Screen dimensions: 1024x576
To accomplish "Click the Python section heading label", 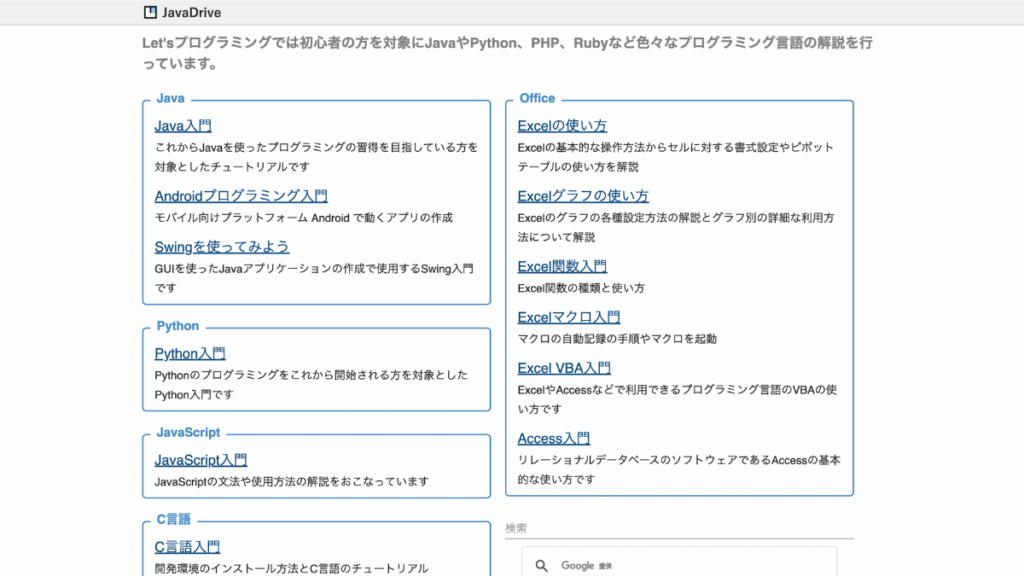I will (x=177, y=326).
